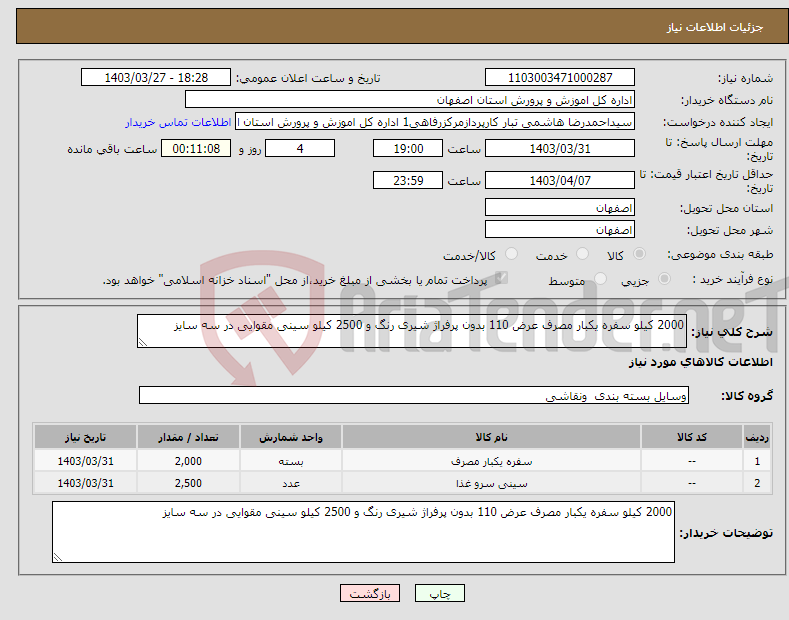Click the quantity cell 2,500
Viewport: 789px width, 620px height.
coord(188,483)
